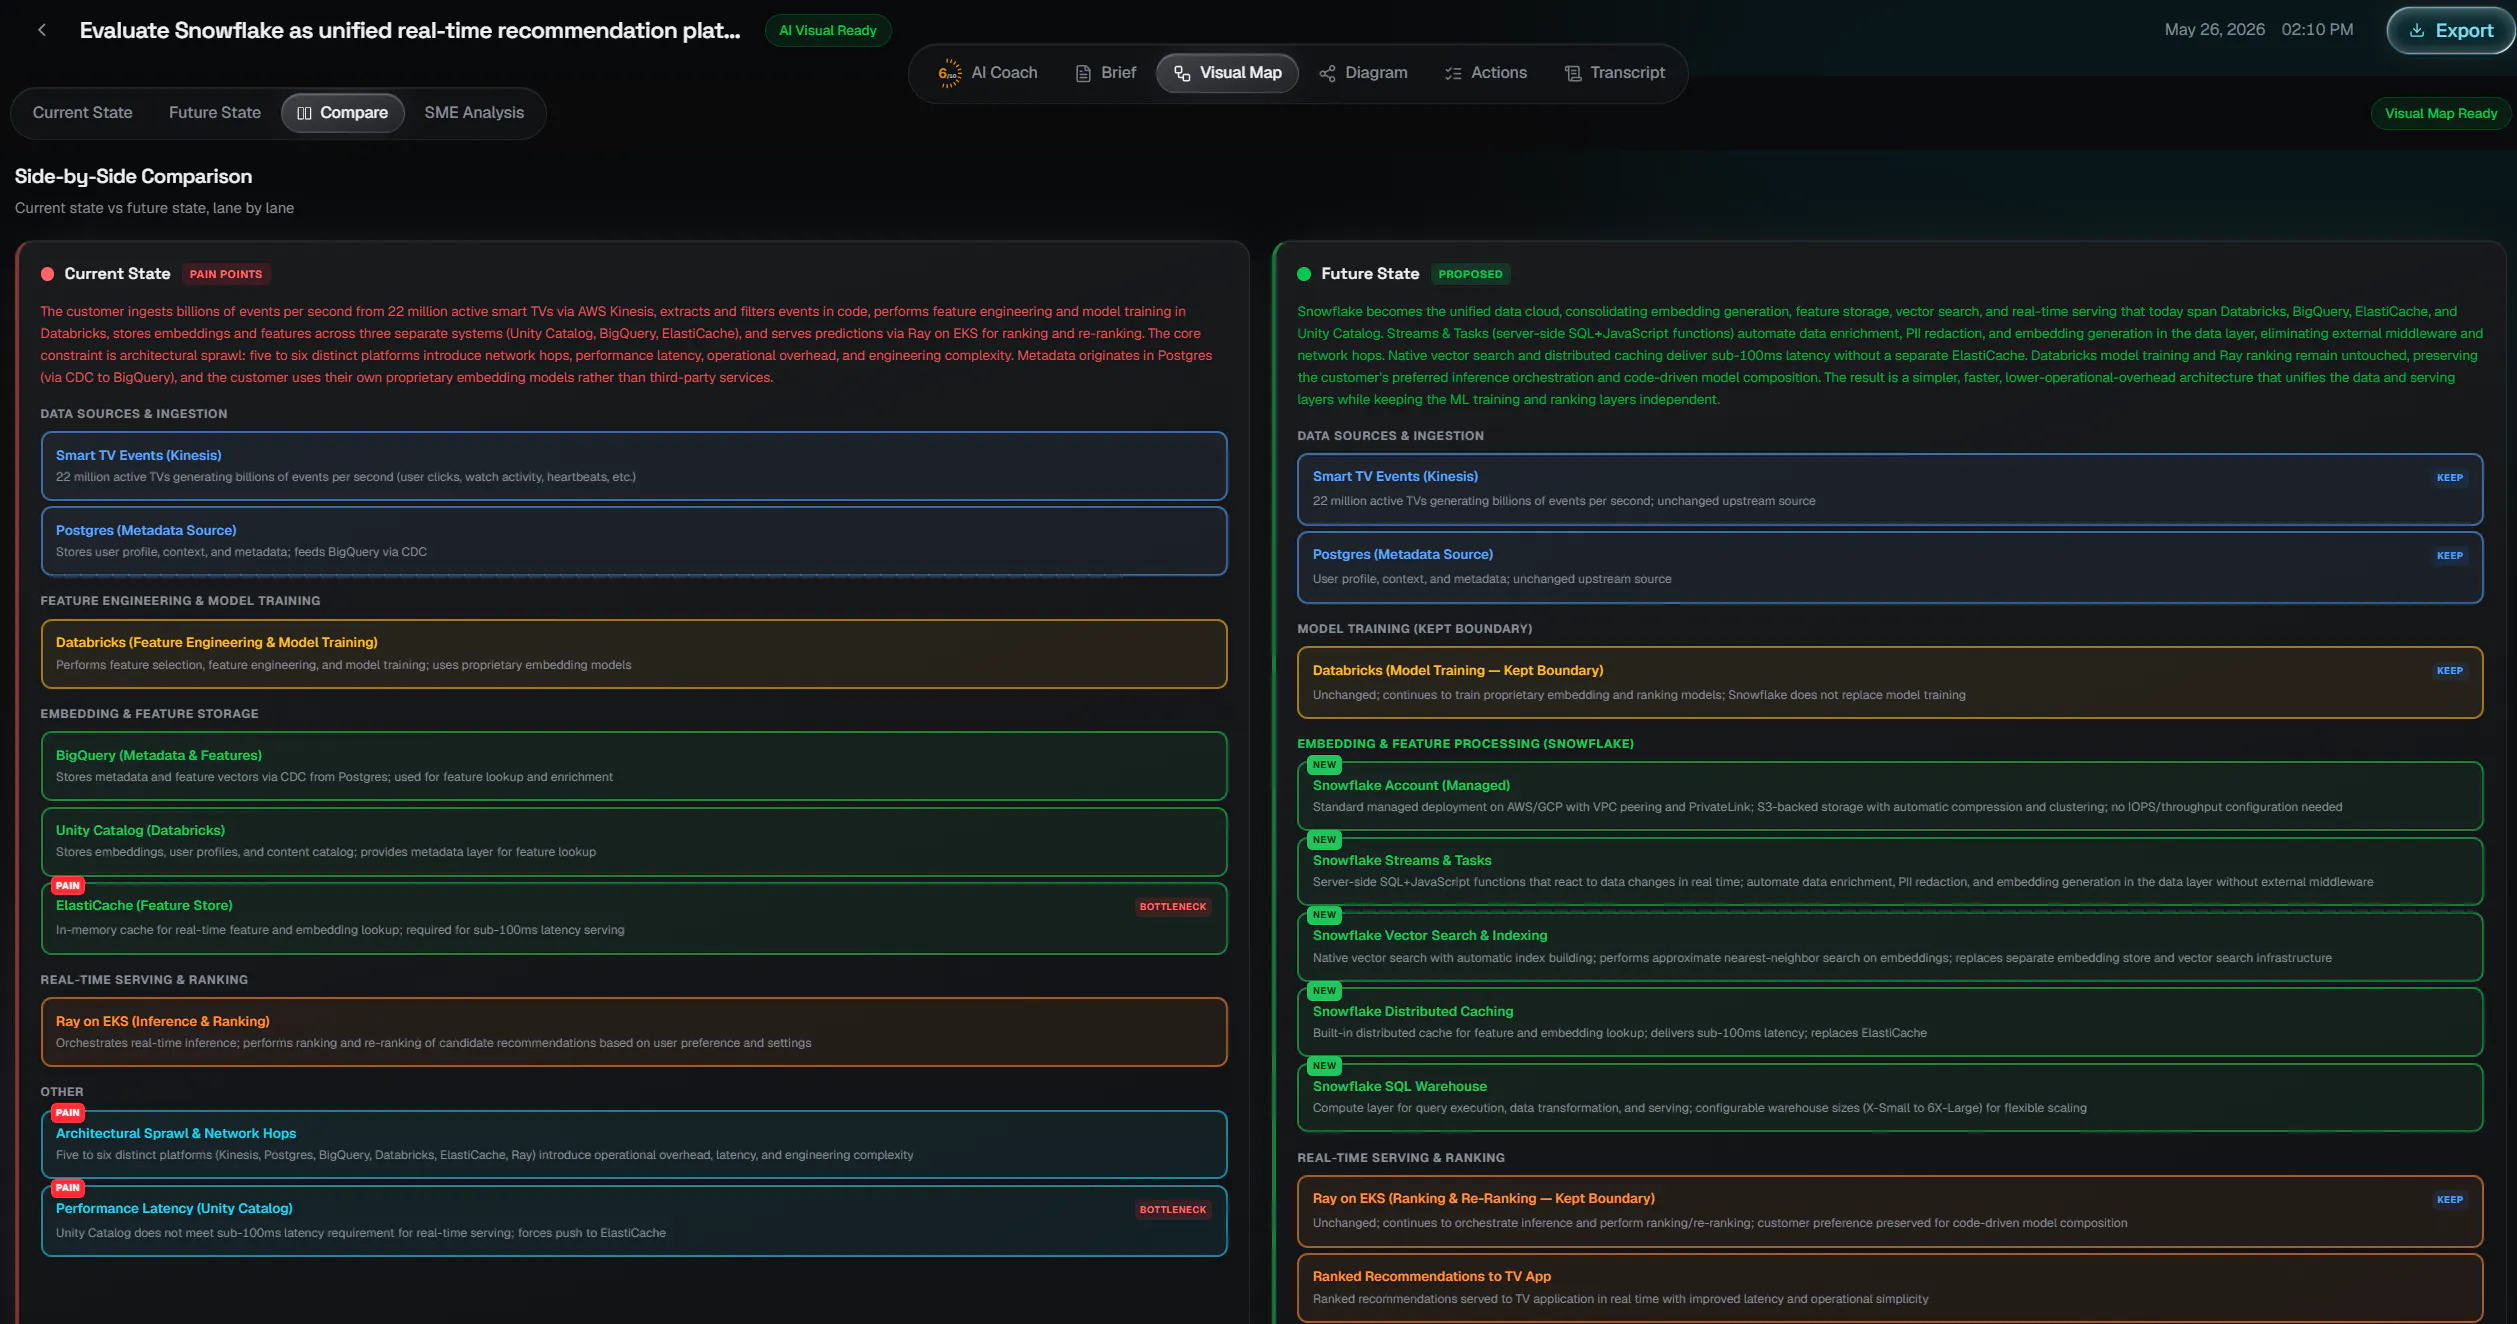This screenshot has height=1324, width=2517.
Task: Select Ranked Recommendations to TV App card
Action: point(1890,1288)
